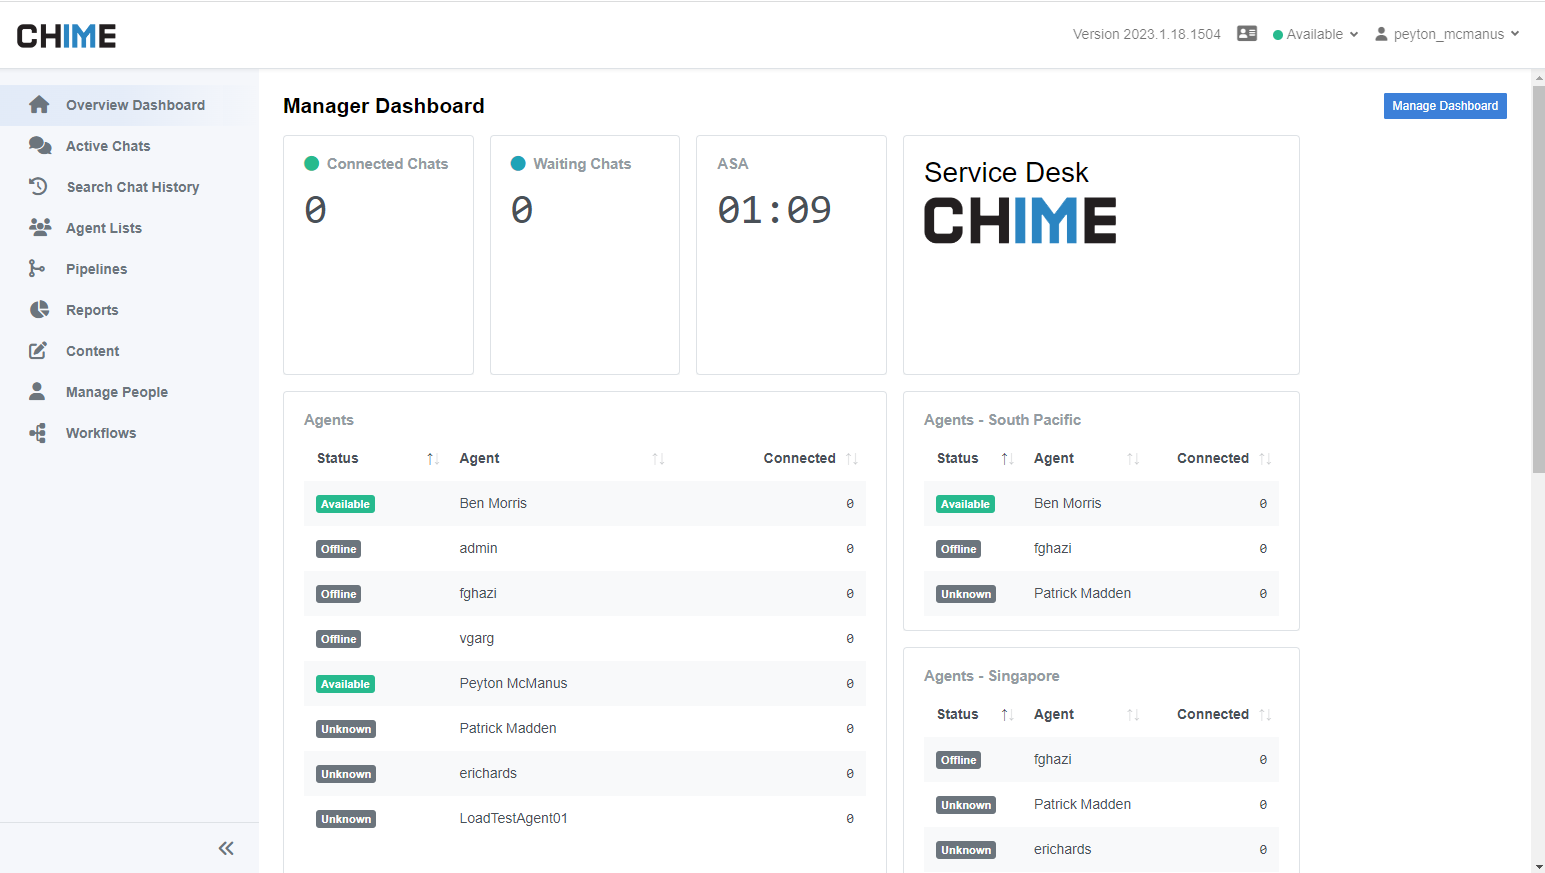Select Ben Morris in Agents table
Image resolution: width=1545 pixels, height=873 pixels.
(x=585, y=504)
